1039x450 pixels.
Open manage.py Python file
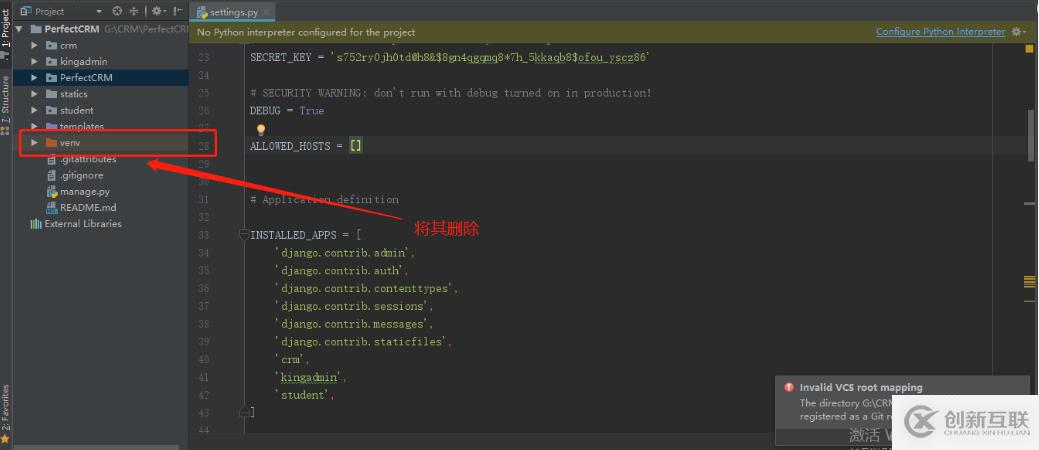click(x=78, y=192)
